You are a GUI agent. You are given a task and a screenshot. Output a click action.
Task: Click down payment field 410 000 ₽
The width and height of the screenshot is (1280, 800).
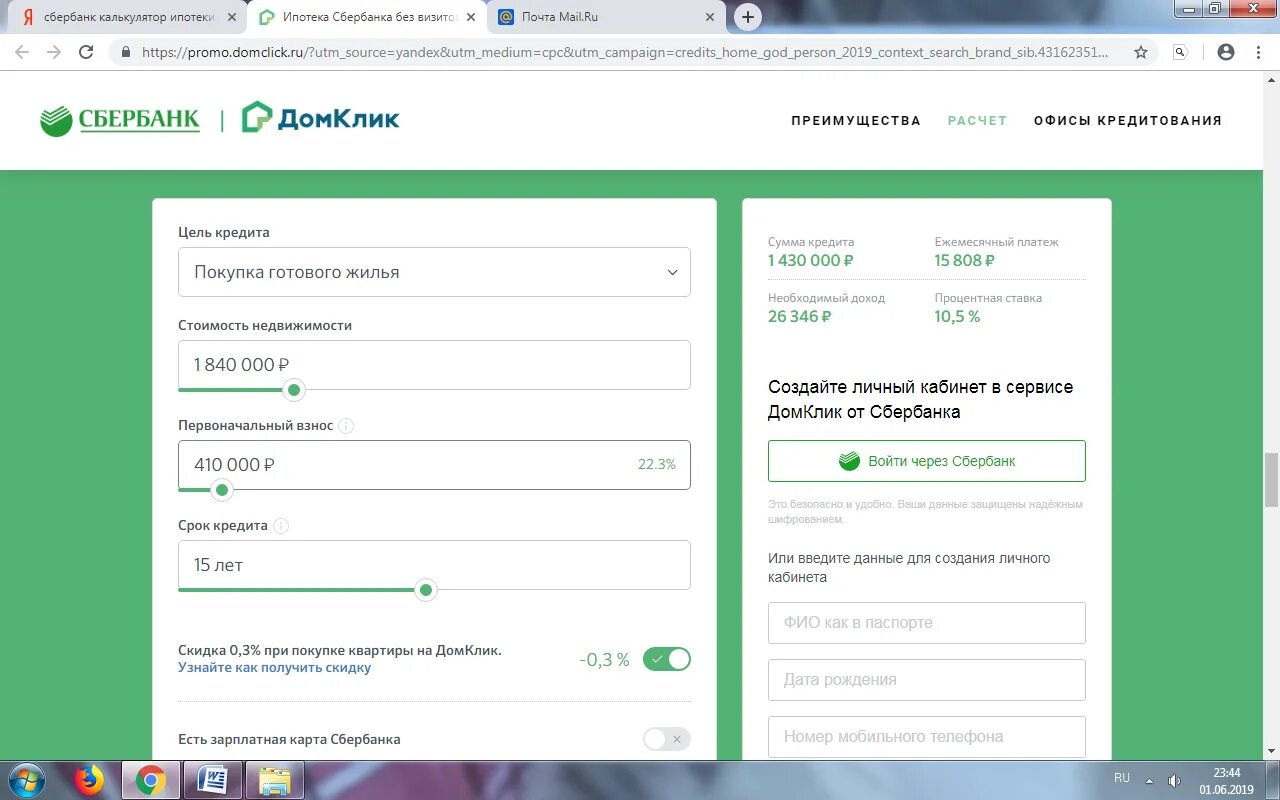click(x=434, y=465)
